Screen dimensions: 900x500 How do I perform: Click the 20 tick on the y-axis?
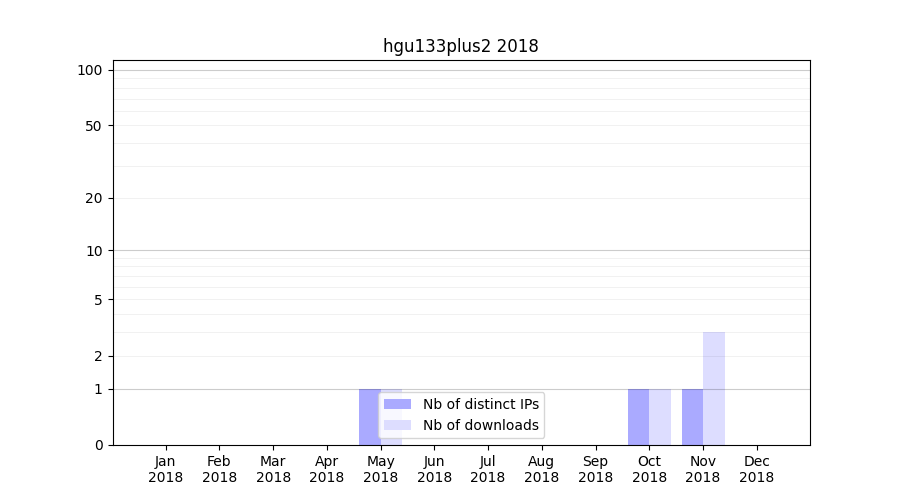(x=94, y=198)
